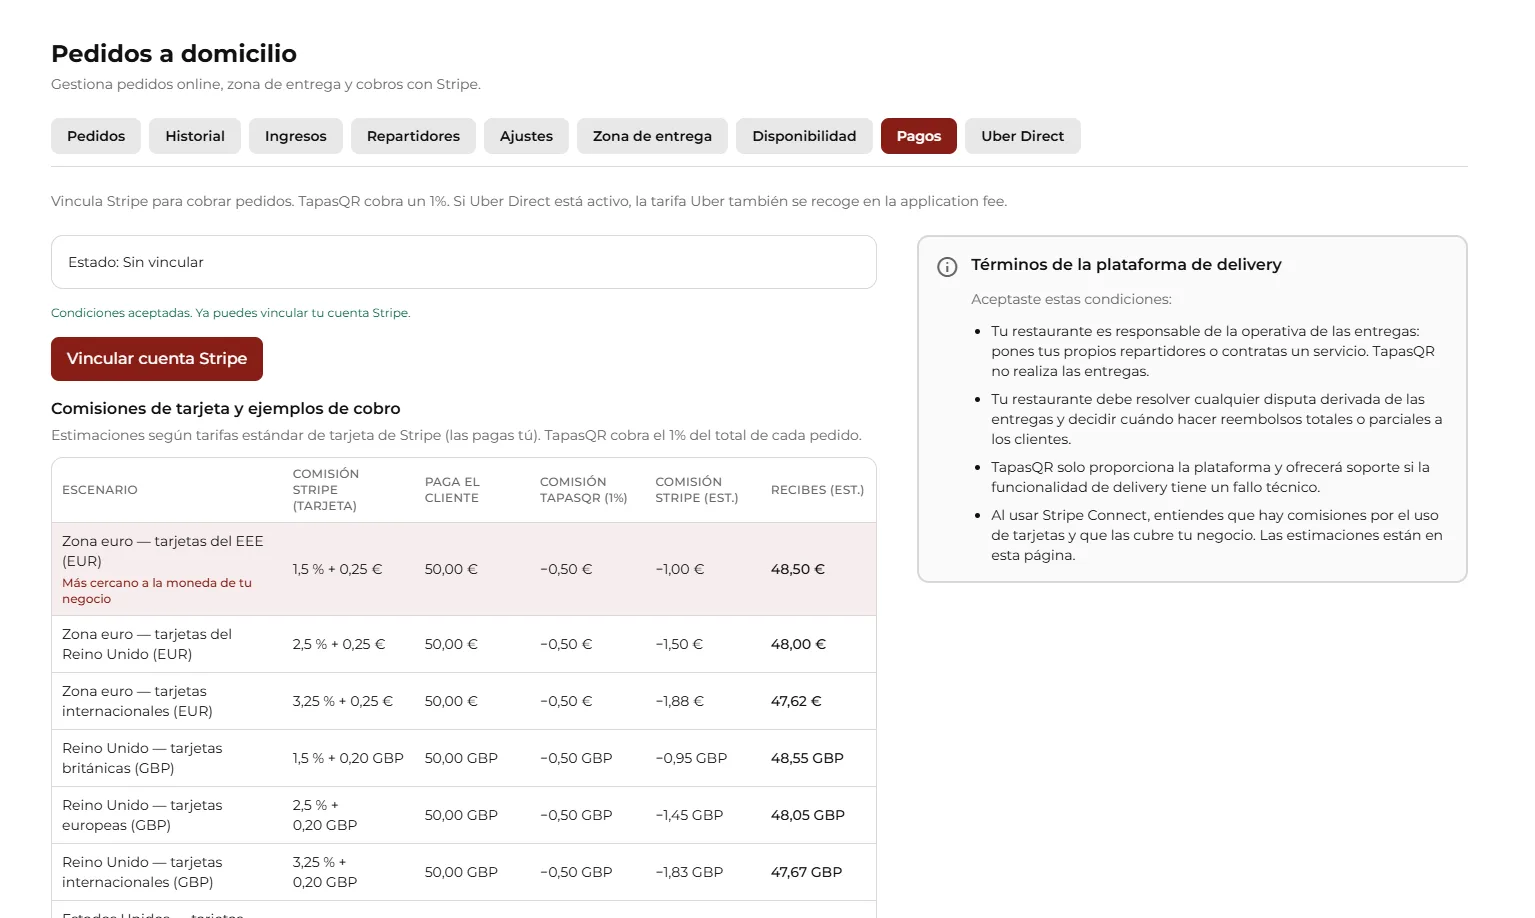1535x918 pixels.
Task: Click the 3,25 % + 0,25 € commission cell
Action: point(343,701)
